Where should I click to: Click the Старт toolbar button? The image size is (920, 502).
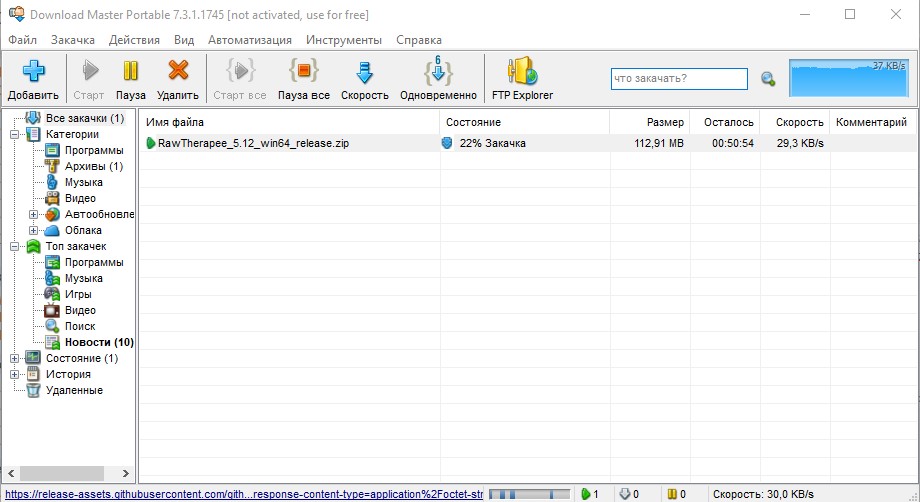[x=89, y=79]
